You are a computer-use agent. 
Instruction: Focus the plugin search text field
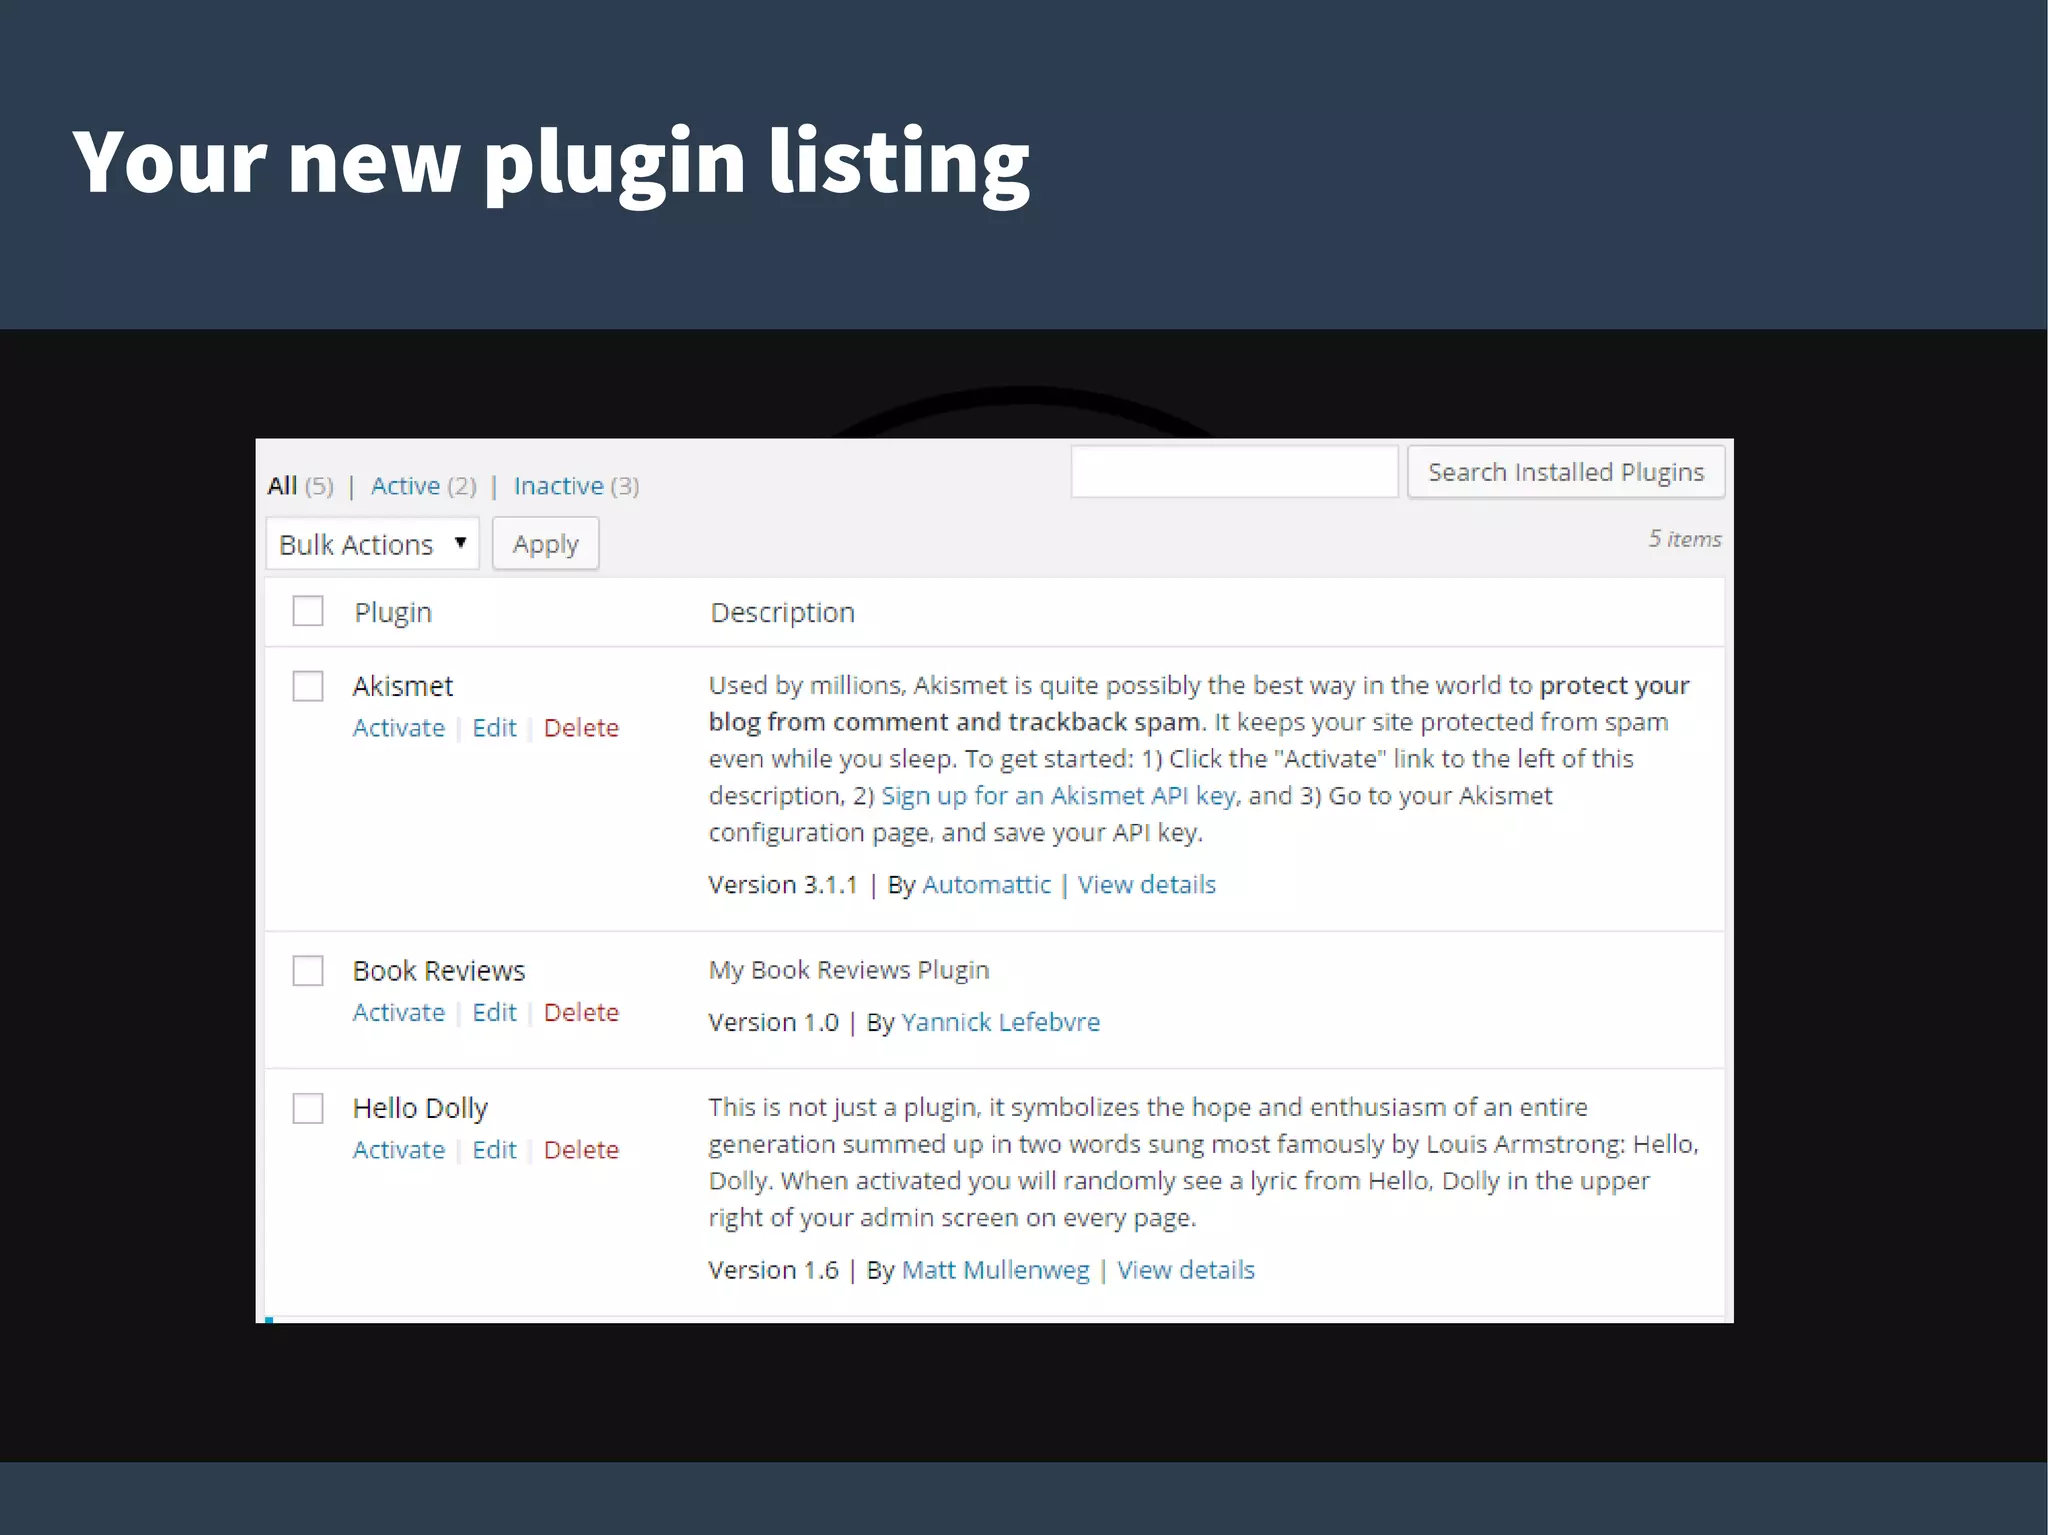(1234, 472)
